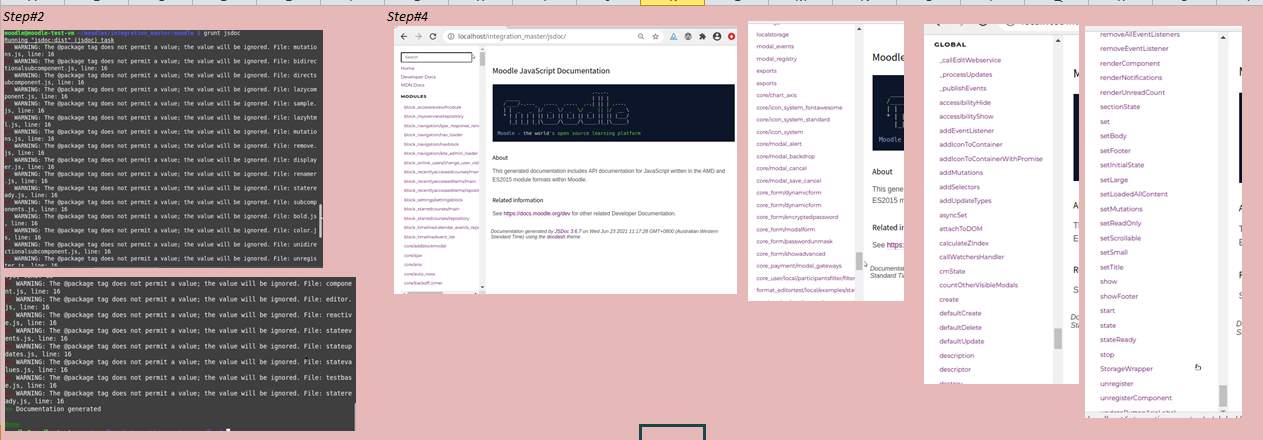Open setReadOnly link
The width and height of the screenshot is (1263, 440).
click(1120, 223)
